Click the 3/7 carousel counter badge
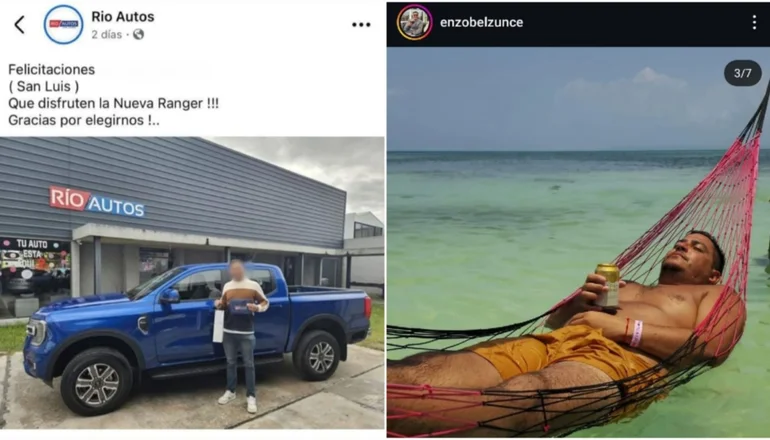 click(x=742, y=73)
